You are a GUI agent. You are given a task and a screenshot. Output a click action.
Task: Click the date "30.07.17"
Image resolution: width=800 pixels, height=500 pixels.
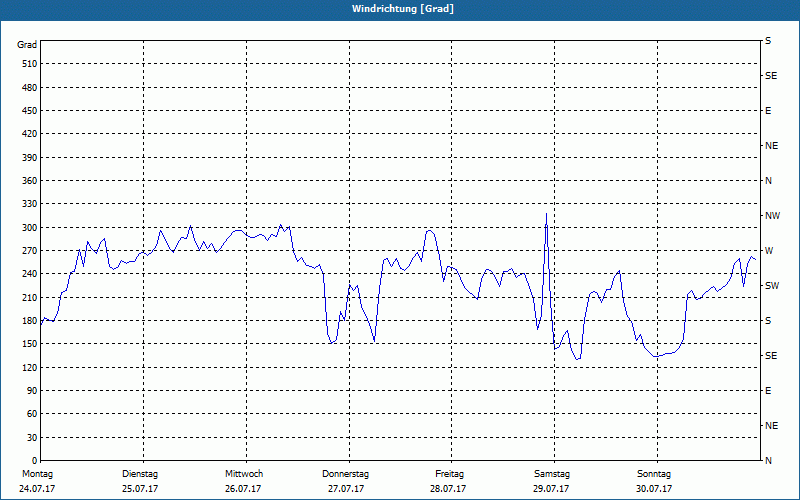coord(654,489)
